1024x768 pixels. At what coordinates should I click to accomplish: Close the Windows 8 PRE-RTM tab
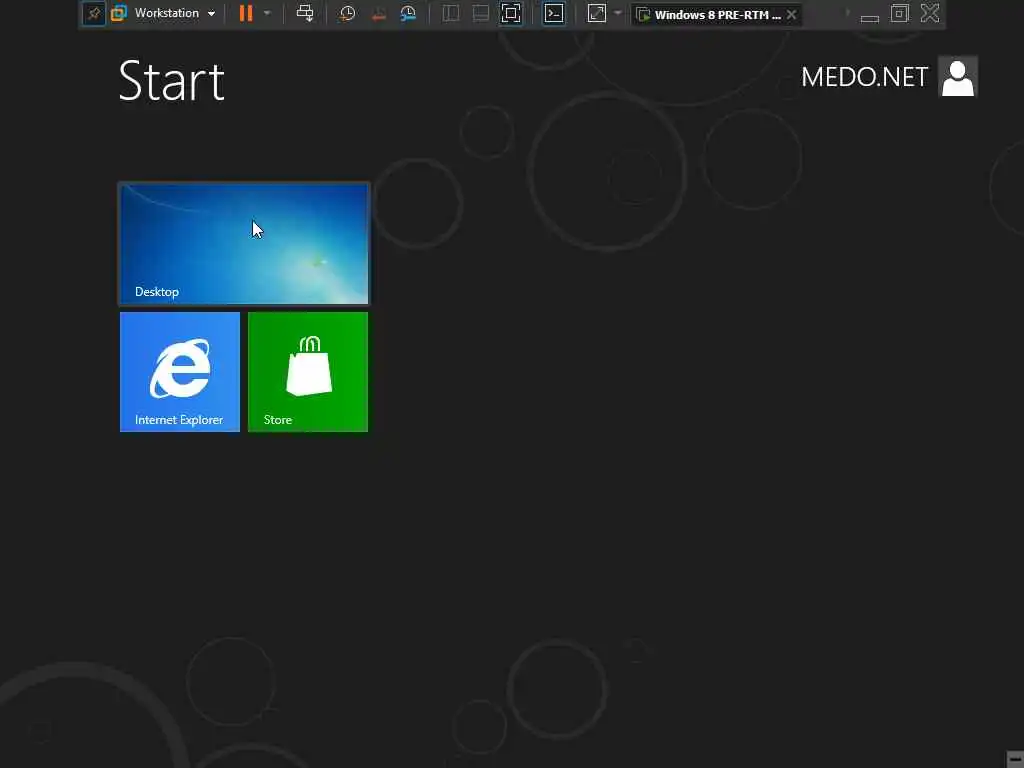pos(792,14)
